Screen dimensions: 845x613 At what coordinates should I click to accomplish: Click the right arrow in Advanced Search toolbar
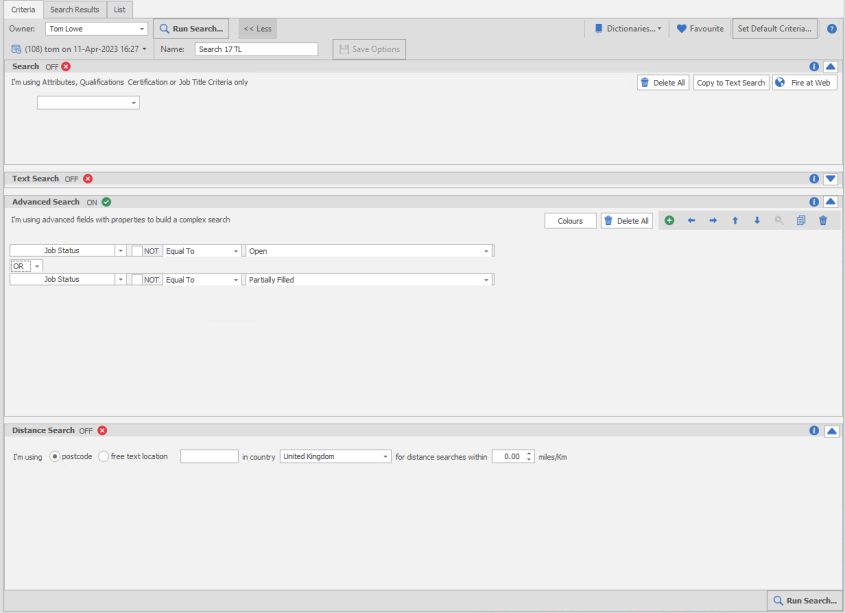point(713,221)
